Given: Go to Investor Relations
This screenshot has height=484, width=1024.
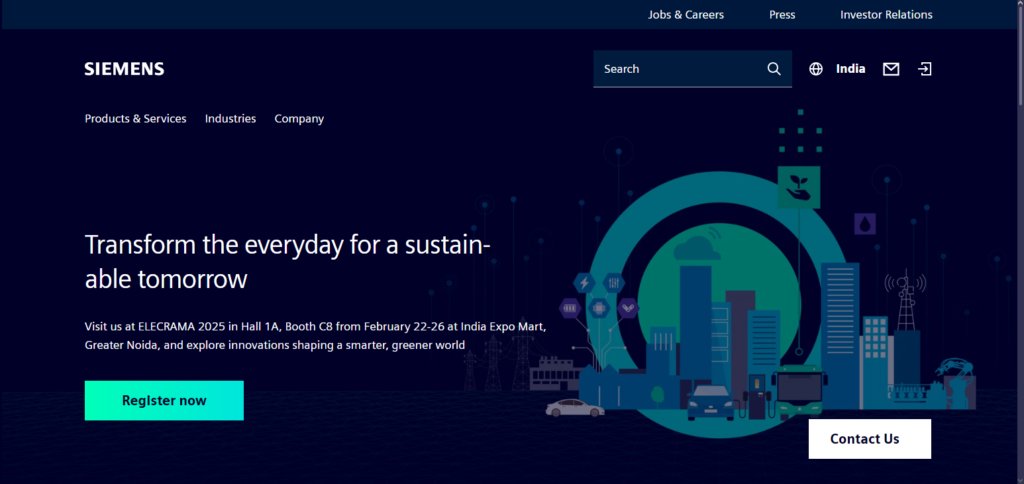Looking at the screenshot, I should [886, 14].
